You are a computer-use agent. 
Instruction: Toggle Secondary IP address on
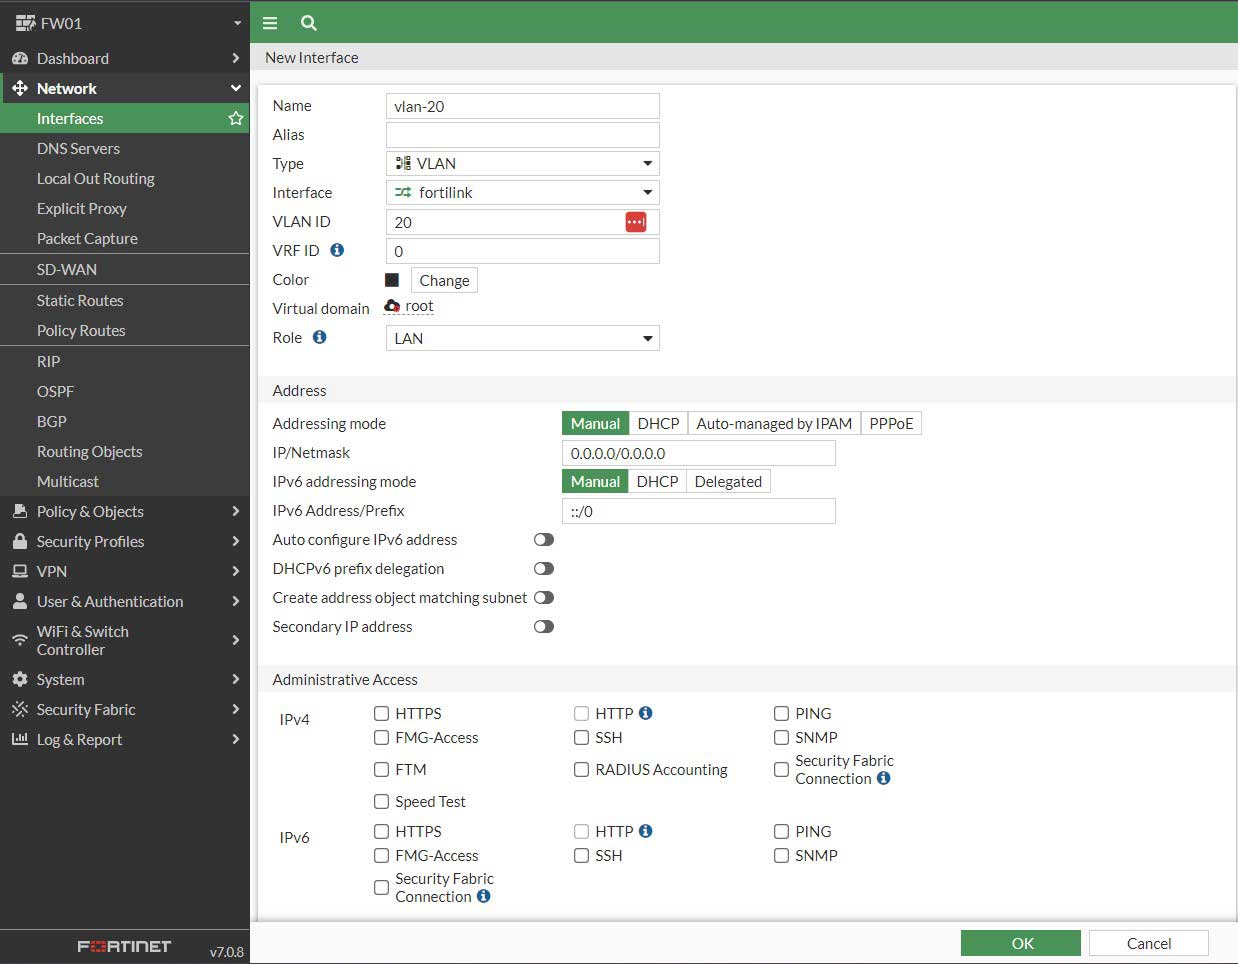tap(543, 626)
